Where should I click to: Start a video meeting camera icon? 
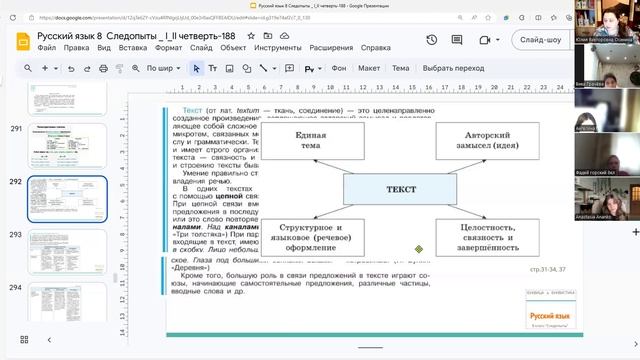(x=484, y=40)
